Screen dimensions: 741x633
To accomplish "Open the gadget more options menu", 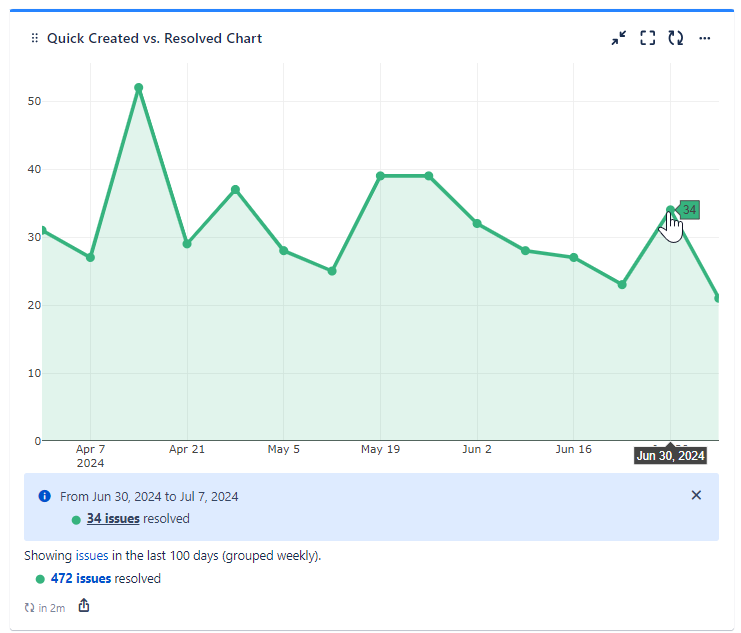I will click(x=705, y=38).
